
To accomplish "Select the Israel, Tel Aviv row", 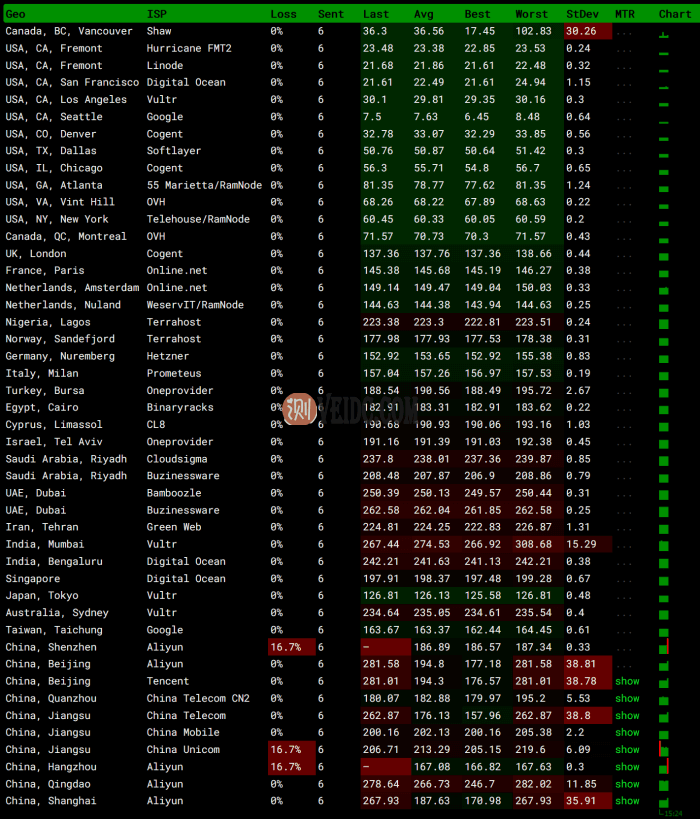I will [350, 441].
